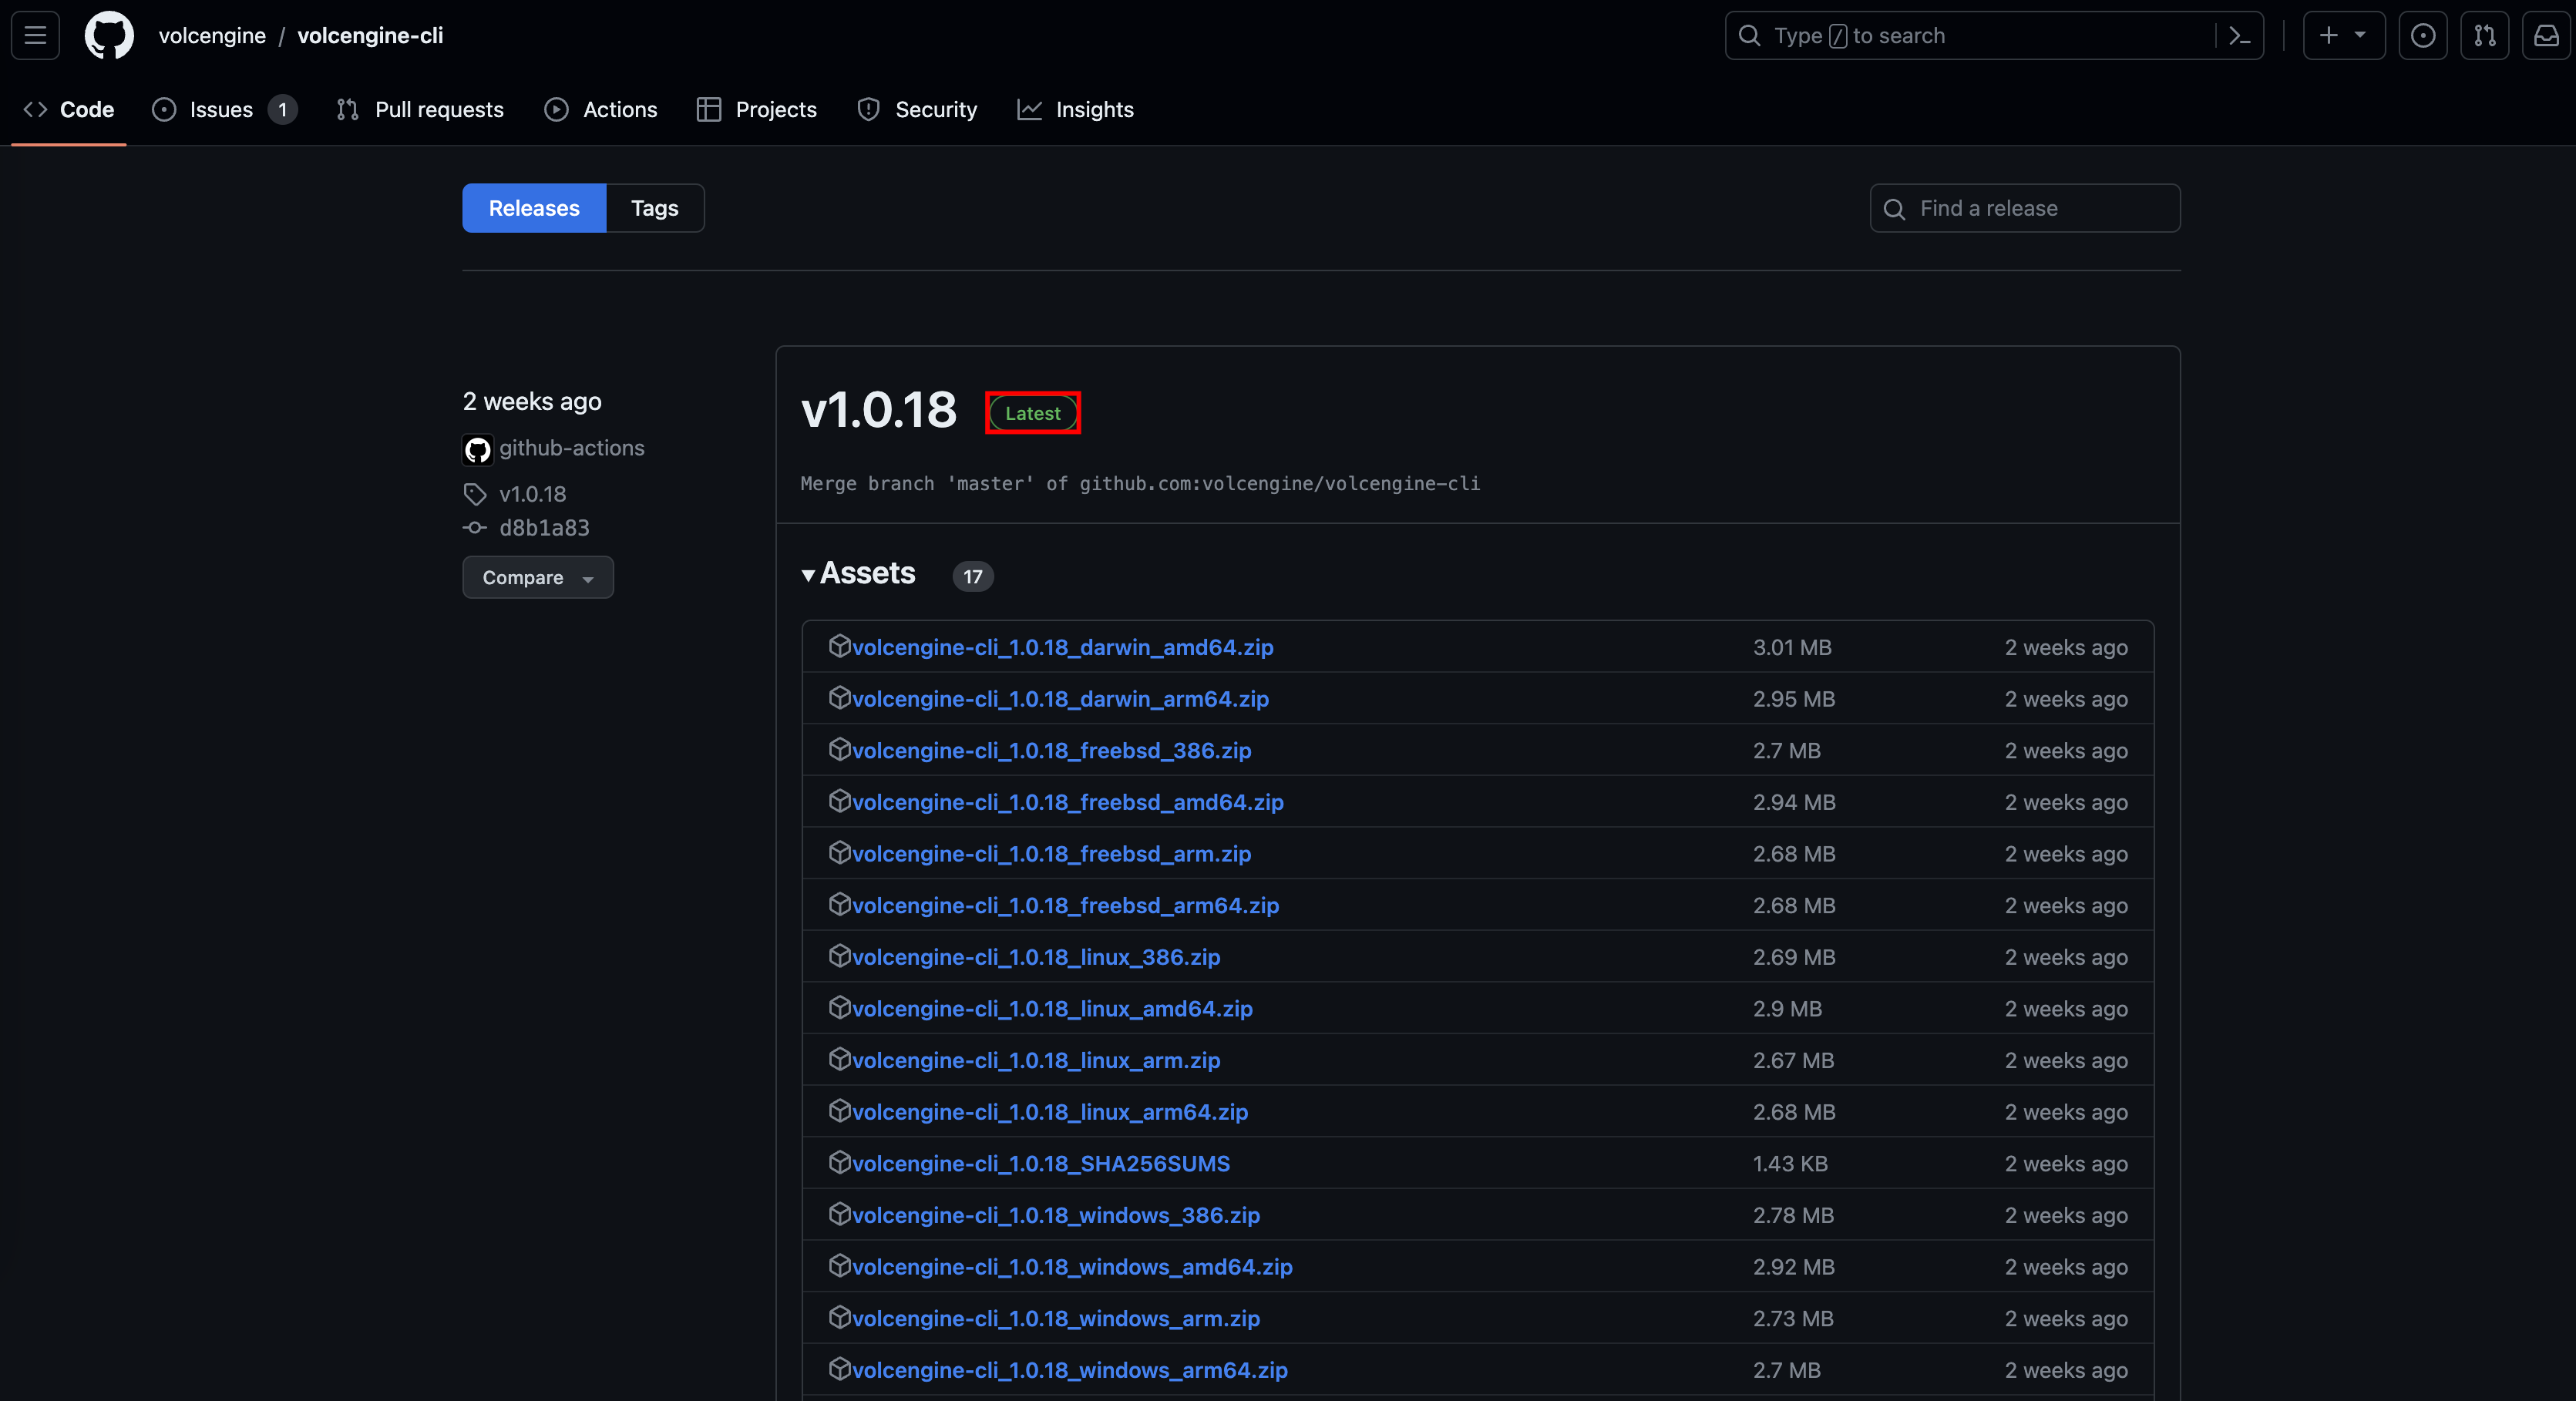Screen dimensions: 2576x1401
Task: Click package icon beside darwin_amd64.zip
Action: [839, 646]
